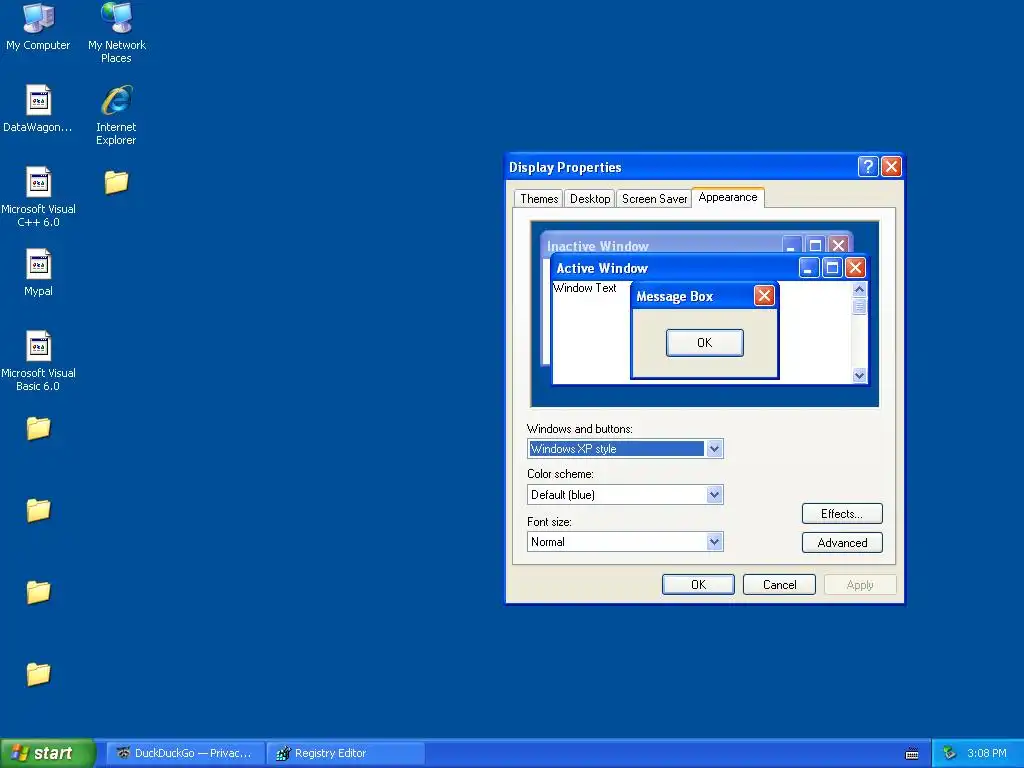Image resolution: width=1024 pixels, height=768 pixels.
Task: Select the Microsoft Visual Basic 6.0 icon
Action: [x=38, y=360]
